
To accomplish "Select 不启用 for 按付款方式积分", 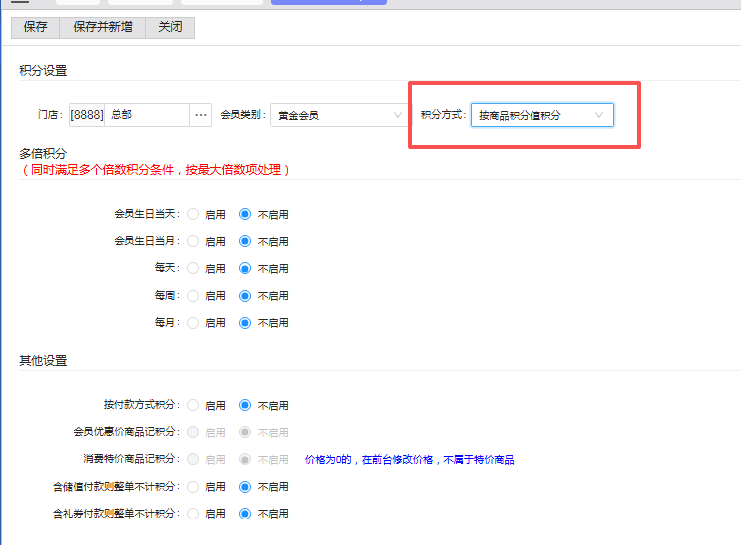I will pos(245,405).
